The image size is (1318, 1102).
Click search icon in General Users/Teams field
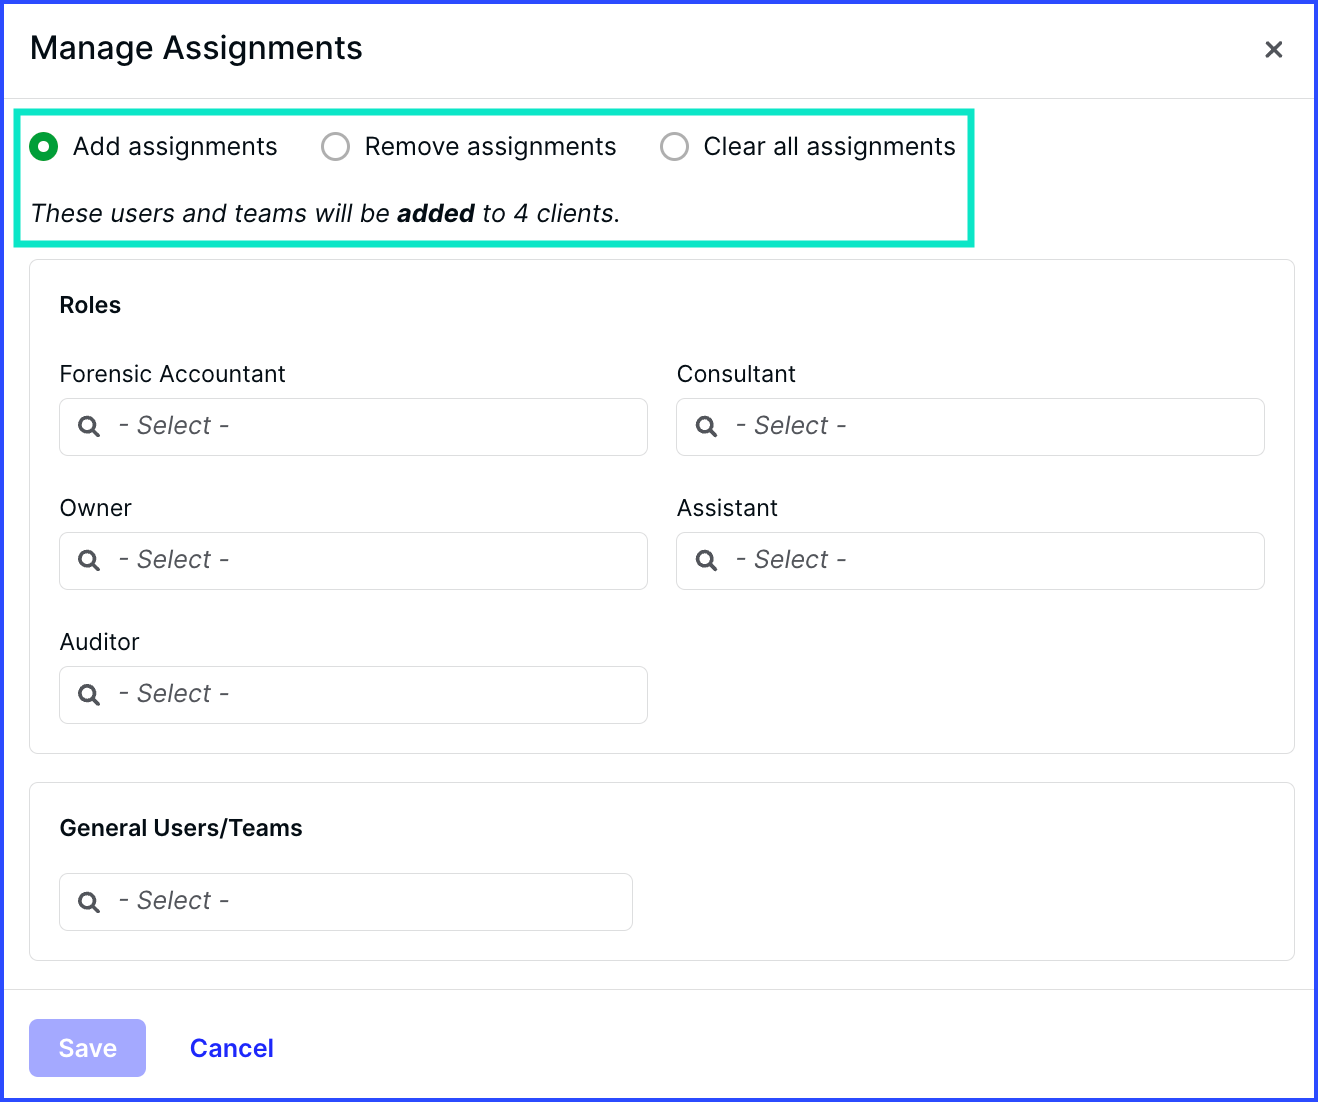coord(89,902)
